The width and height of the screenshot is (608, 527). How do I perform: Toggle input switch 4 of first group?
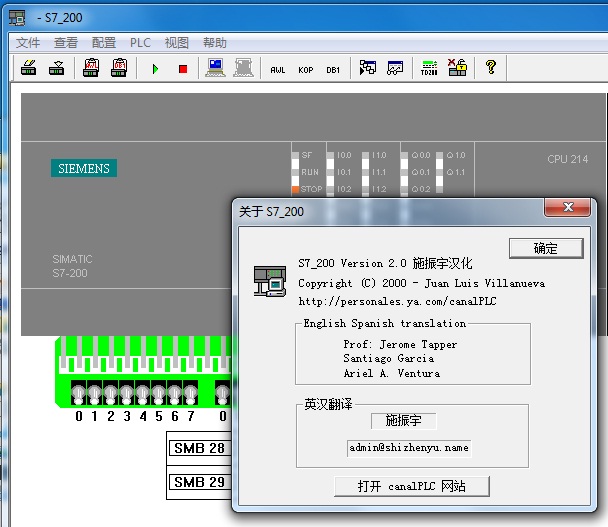click(142, 393)
